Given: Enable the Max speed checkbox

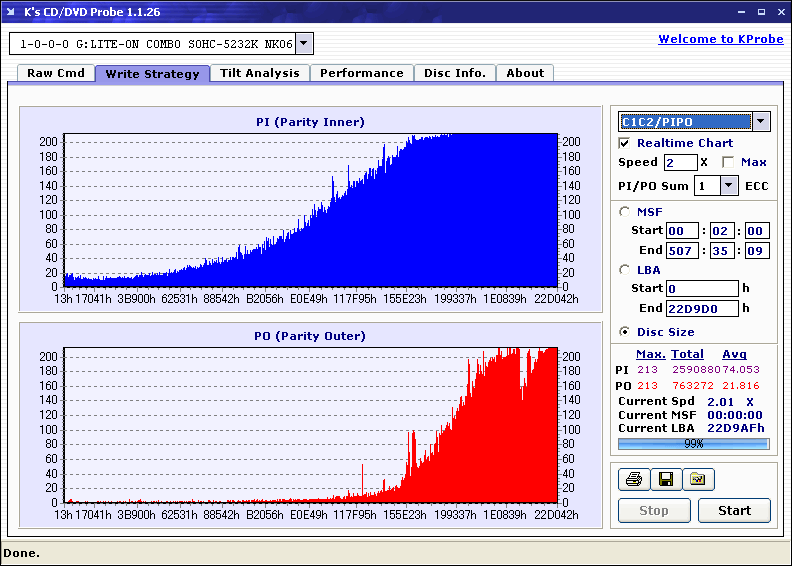Looking at the screenshot, I should pos(728,162).
